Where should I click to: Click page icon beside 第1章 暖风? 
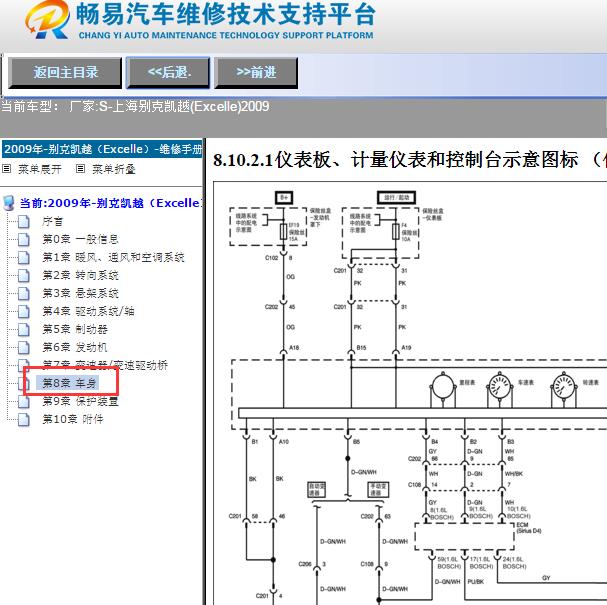point(24,258)
